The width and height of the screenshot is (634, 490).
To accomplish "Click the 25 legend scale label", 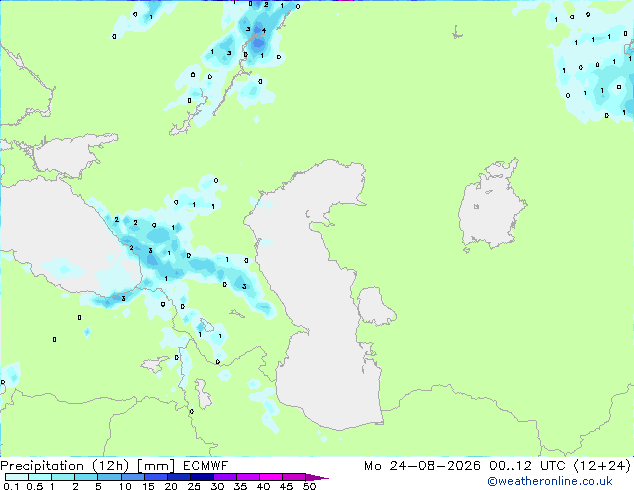I will (194, 486).
